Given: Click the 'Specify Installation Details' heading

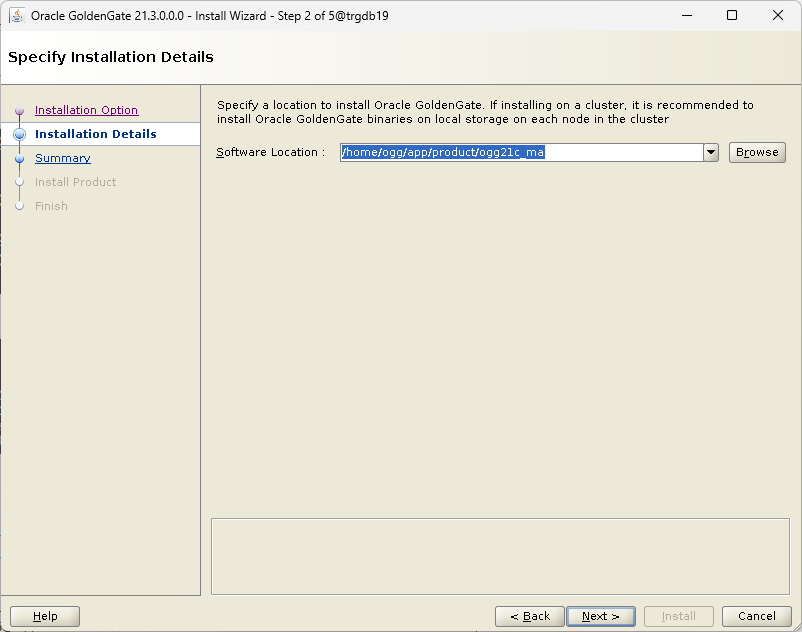Looking at the screenshot, I should 111,57.
